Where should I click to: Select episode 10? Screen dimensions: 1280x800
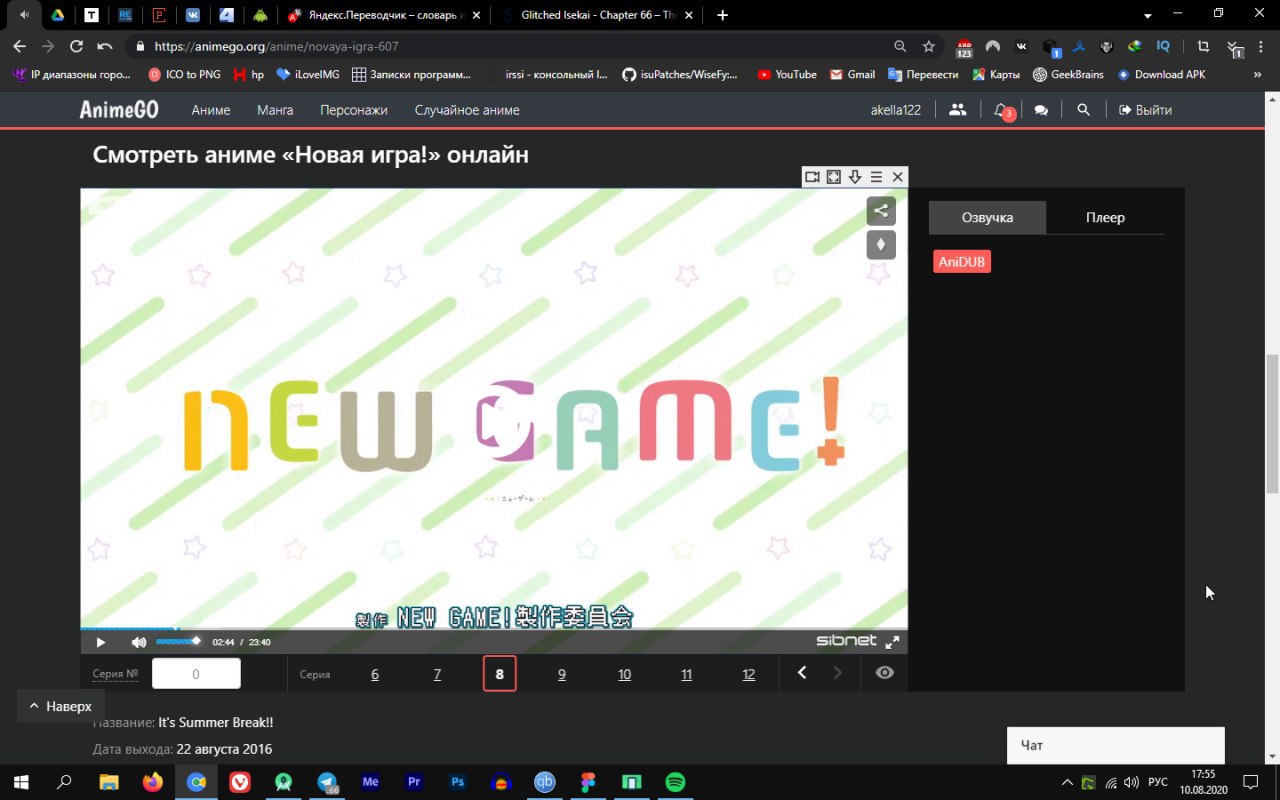tap(624, 674)
